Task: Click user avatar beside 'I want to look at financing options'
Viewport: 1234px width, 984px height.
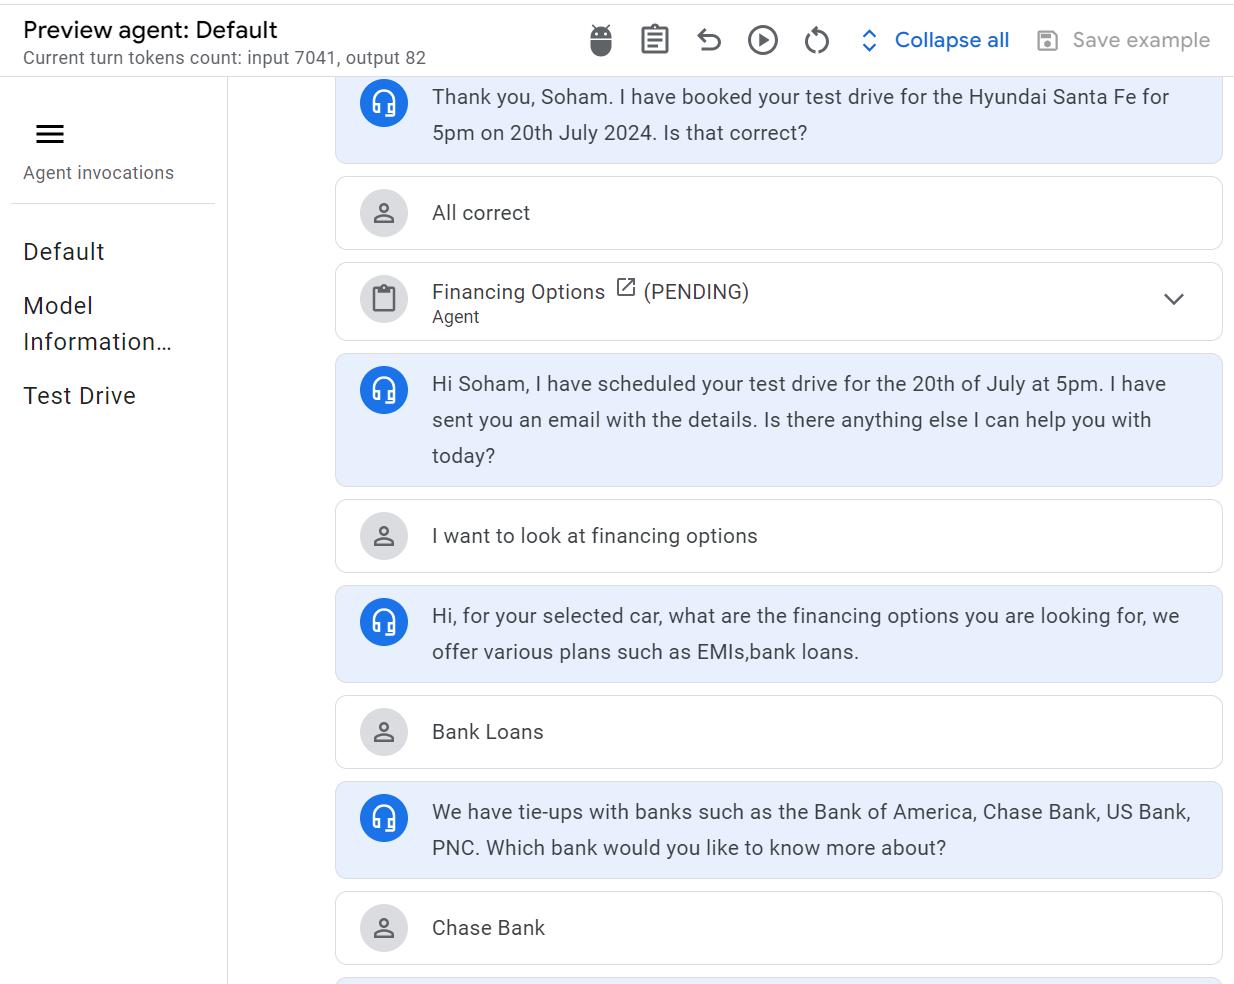Action: click(384, 536)
